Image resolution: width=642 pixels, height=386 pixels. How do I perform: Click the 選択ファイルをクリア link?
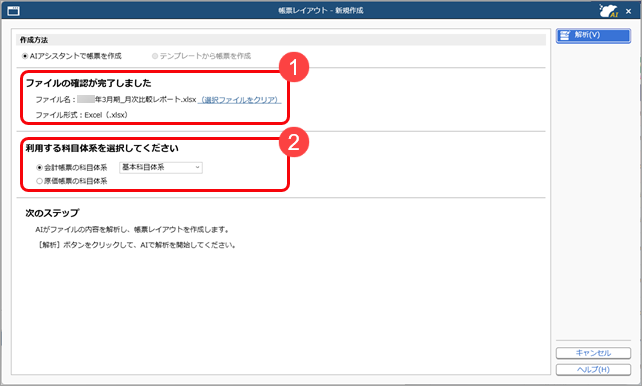[240, 99]
